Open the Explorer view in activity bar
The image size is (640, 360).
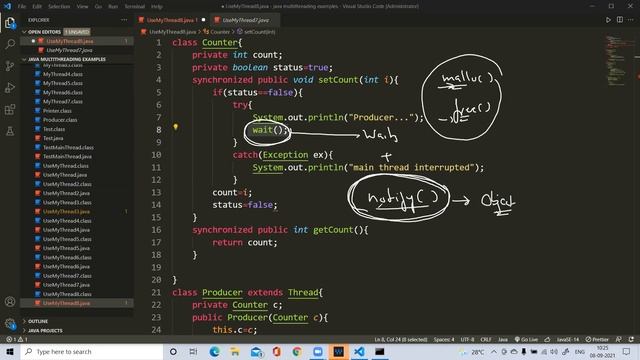[10, 23]
